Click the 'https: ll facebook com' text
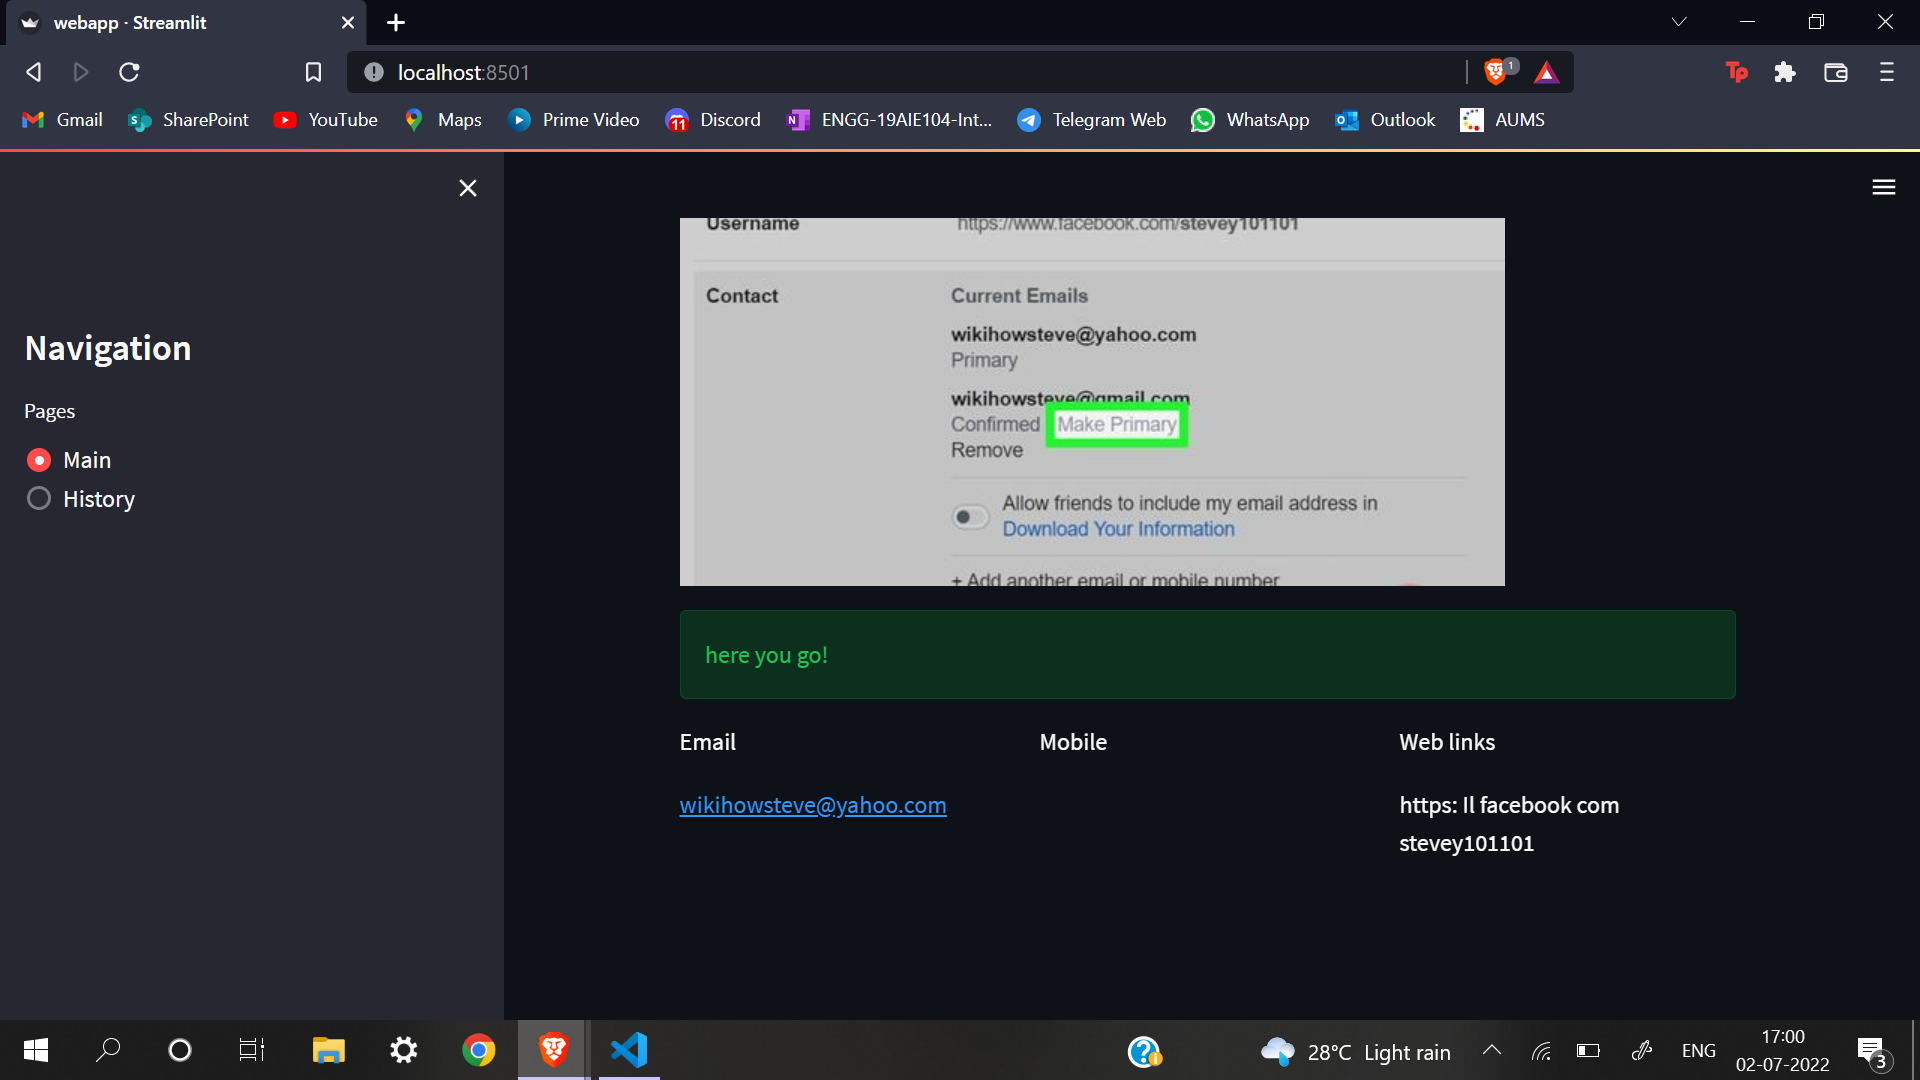The image size is (1920, 1080). point(1509,805)
